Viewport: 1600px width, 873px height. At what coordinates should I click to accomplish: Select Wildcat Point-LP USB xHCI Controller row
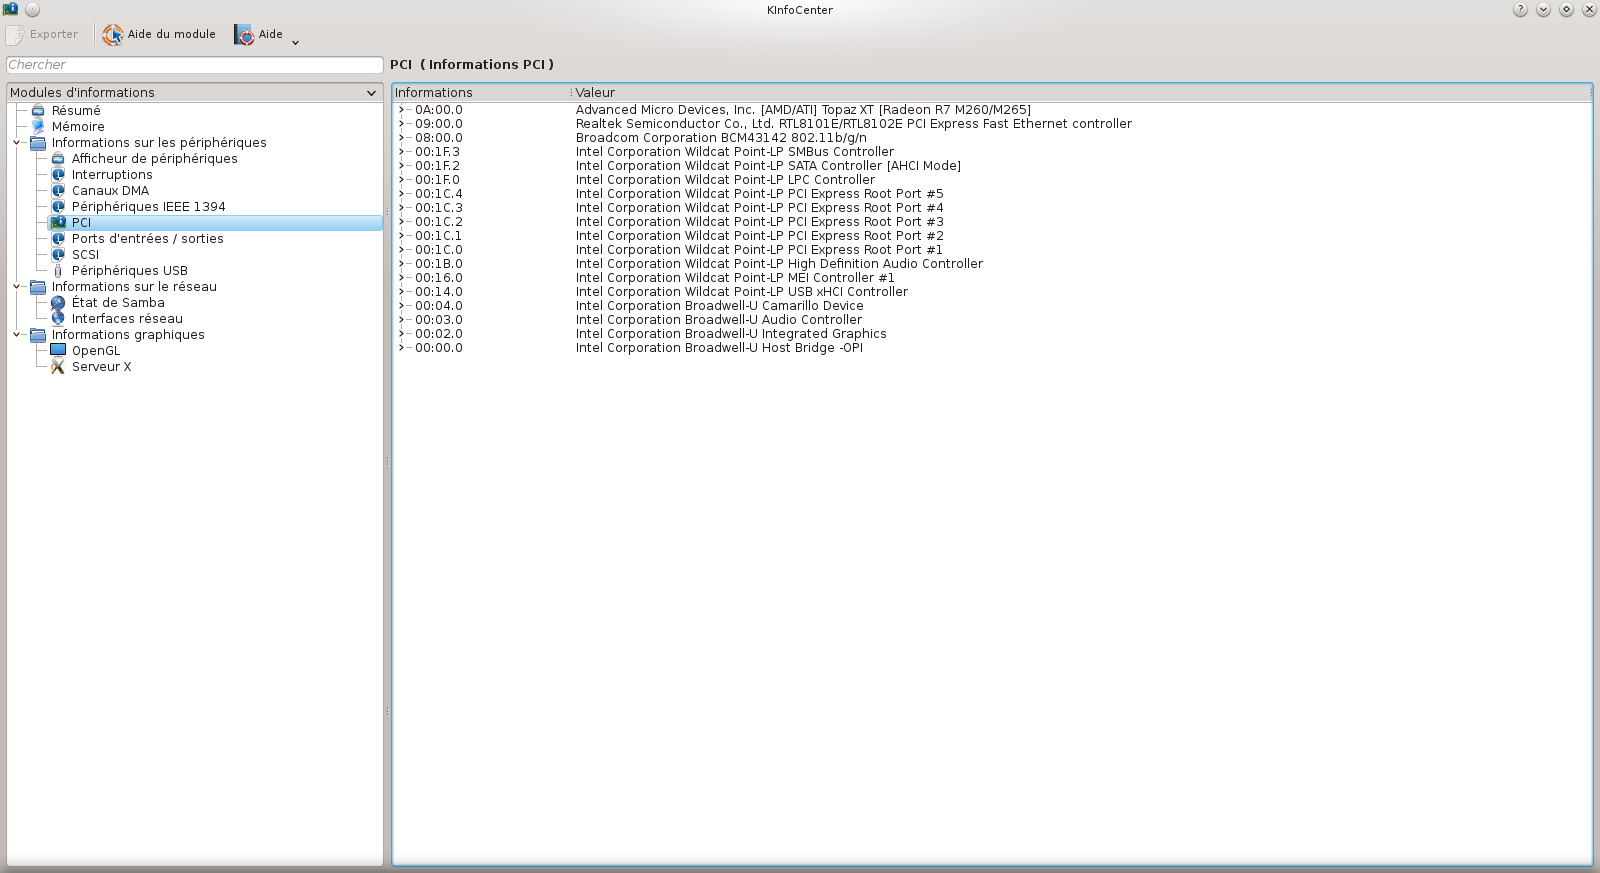tap(742, 292)
